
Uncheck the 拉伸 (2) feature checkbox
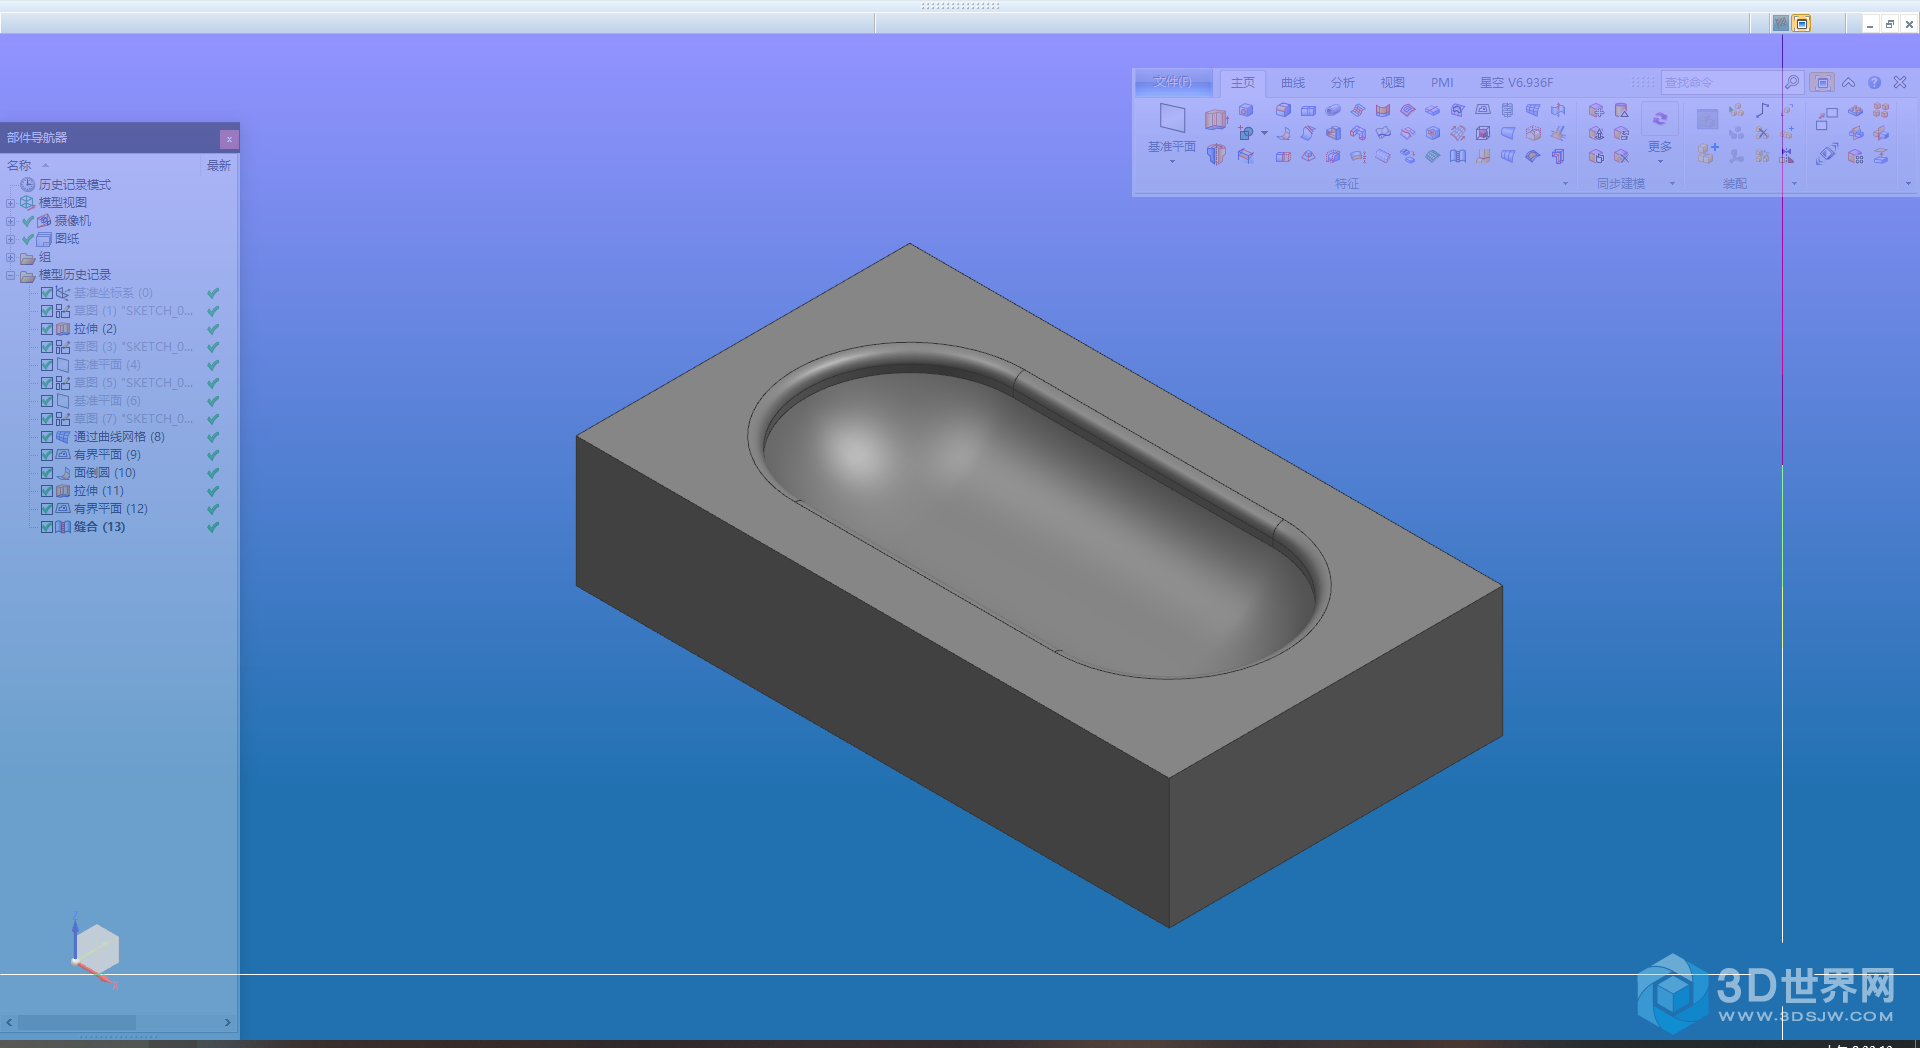[47, 329]
